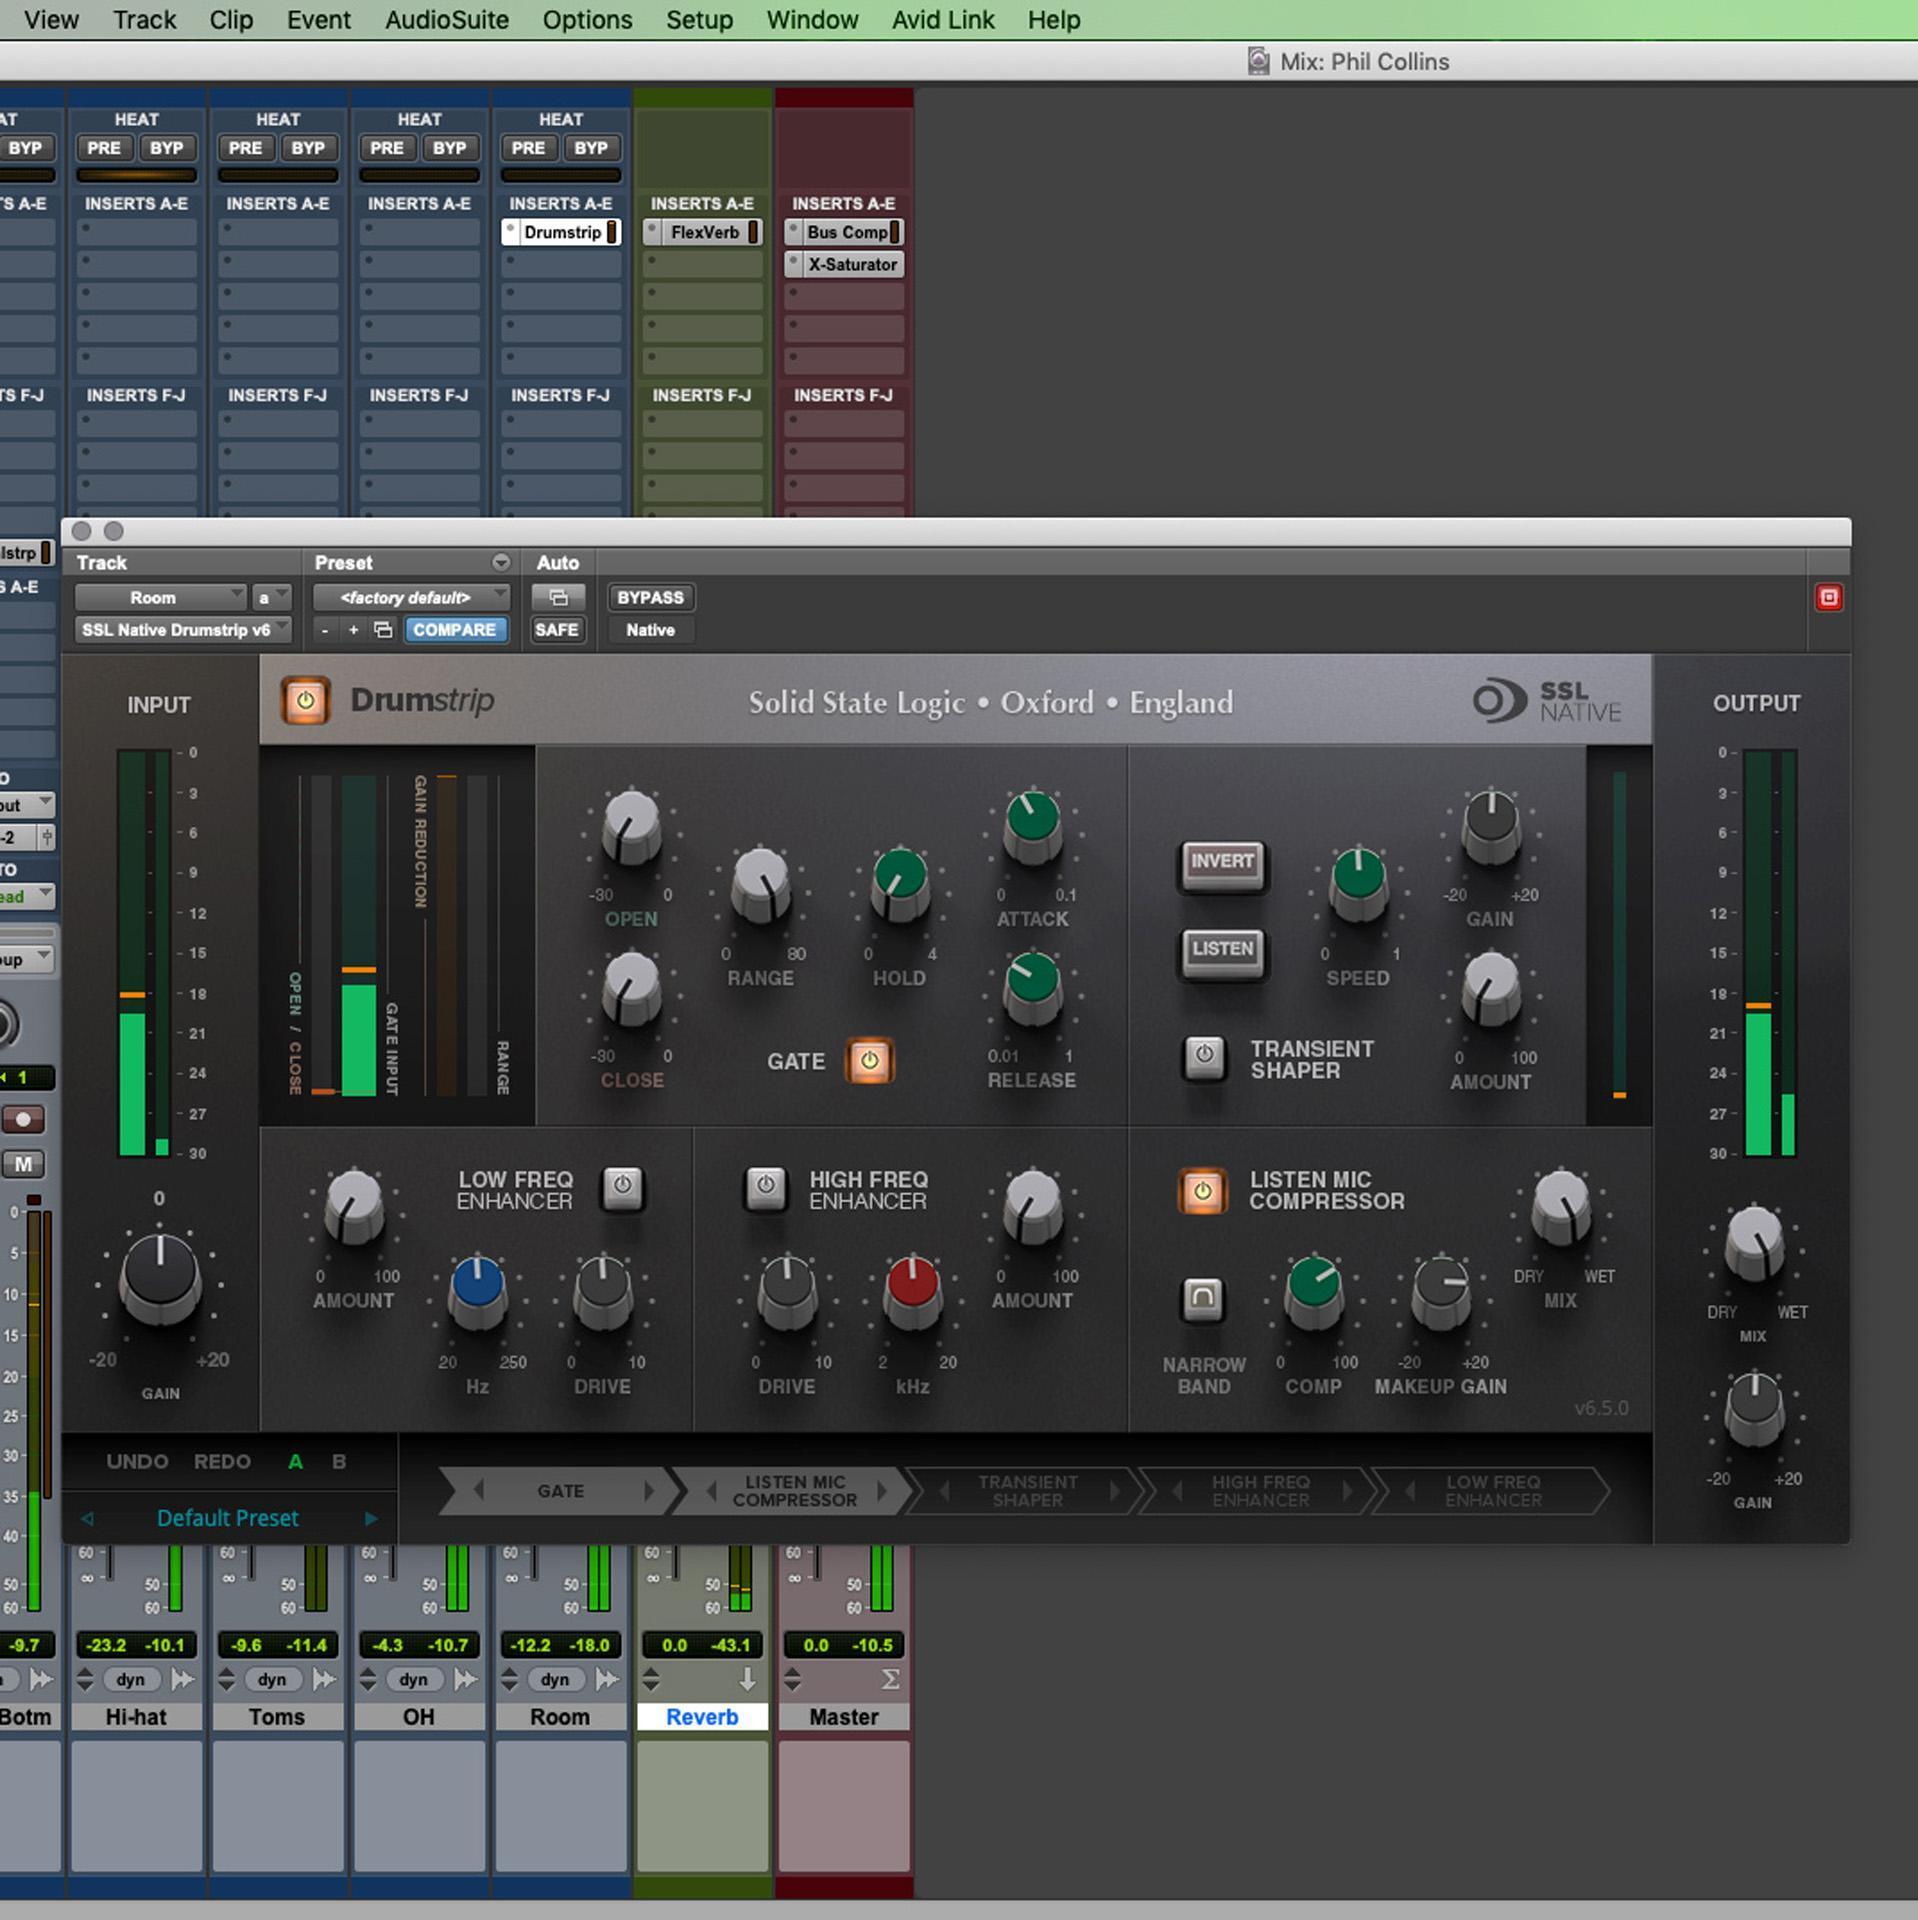This screenshot has width=1918, height=1920.
Task: Open the AudioSuite menu
Action: (447, 19)
